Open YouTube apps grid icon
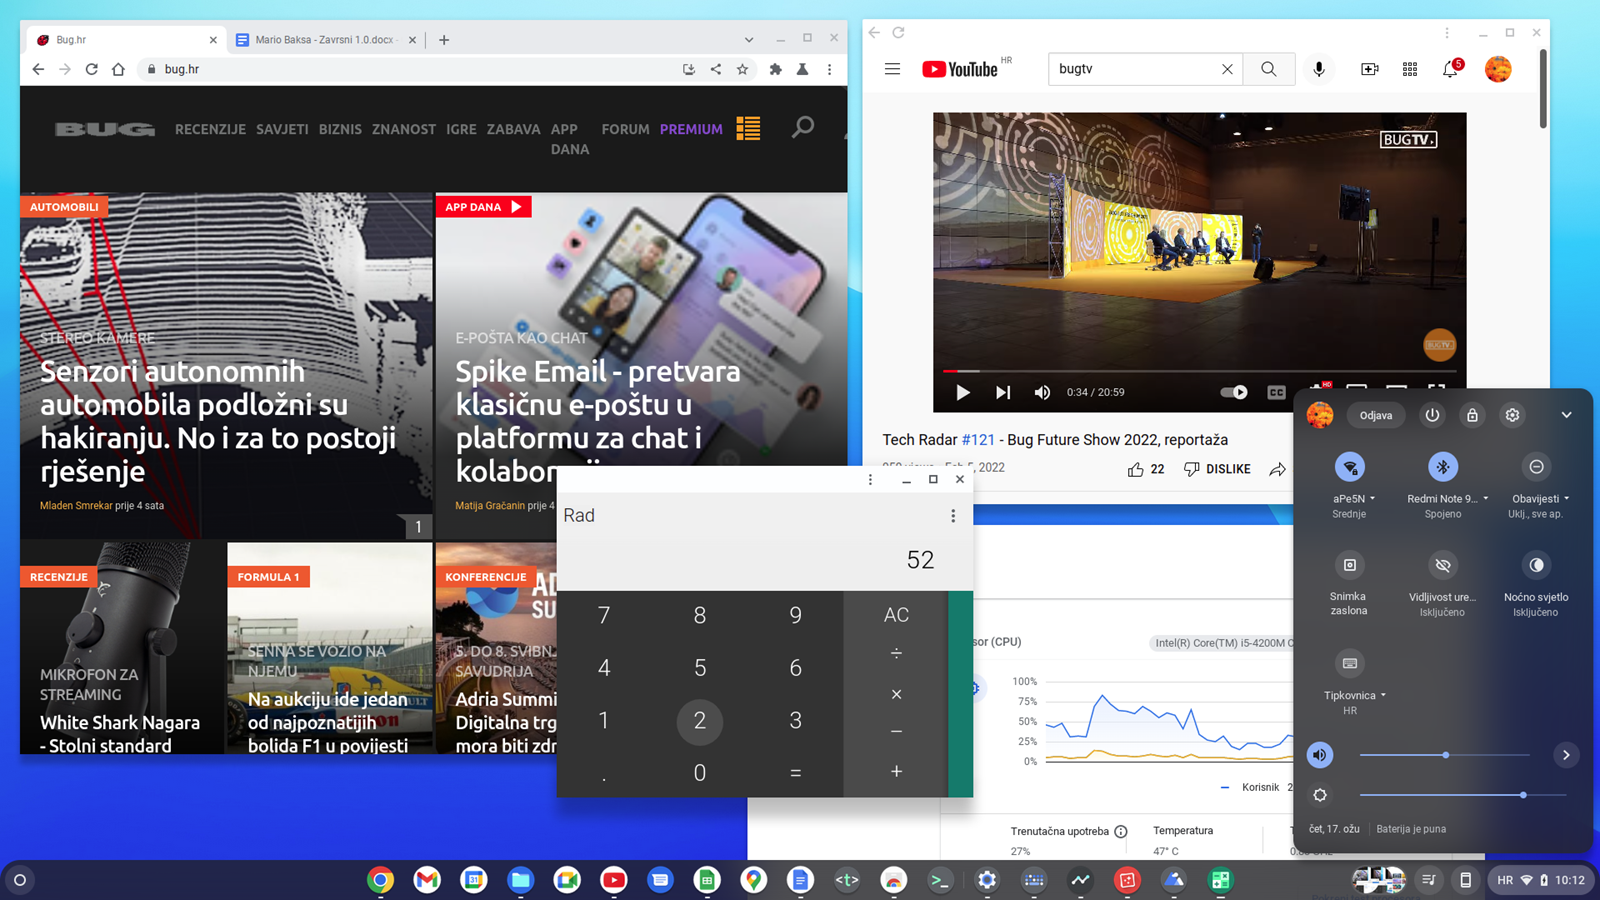The height and width of the screenshot is (900, 1600). pos(1409,69)
